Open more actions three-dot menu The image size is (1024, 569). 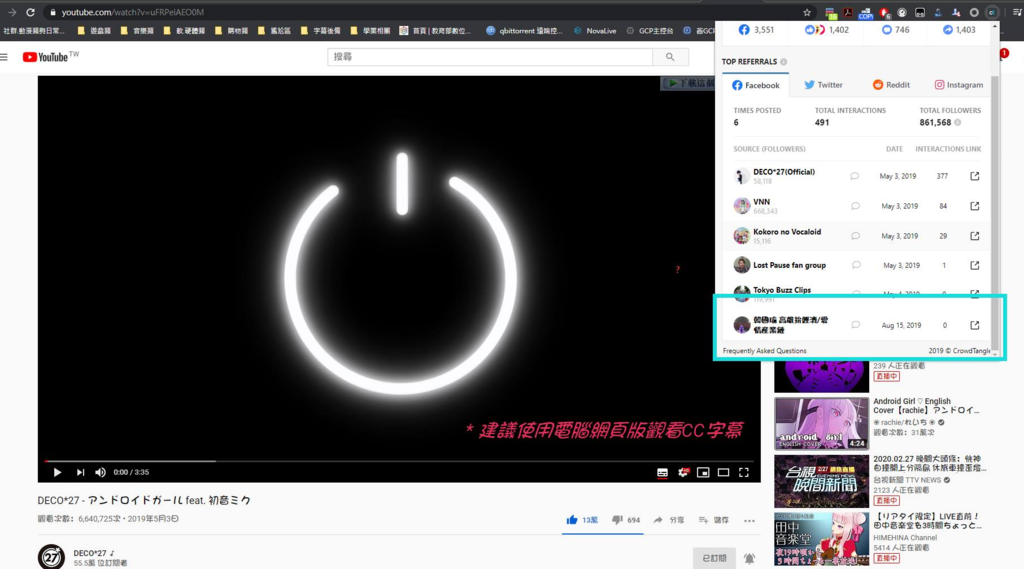click(749, 521)
